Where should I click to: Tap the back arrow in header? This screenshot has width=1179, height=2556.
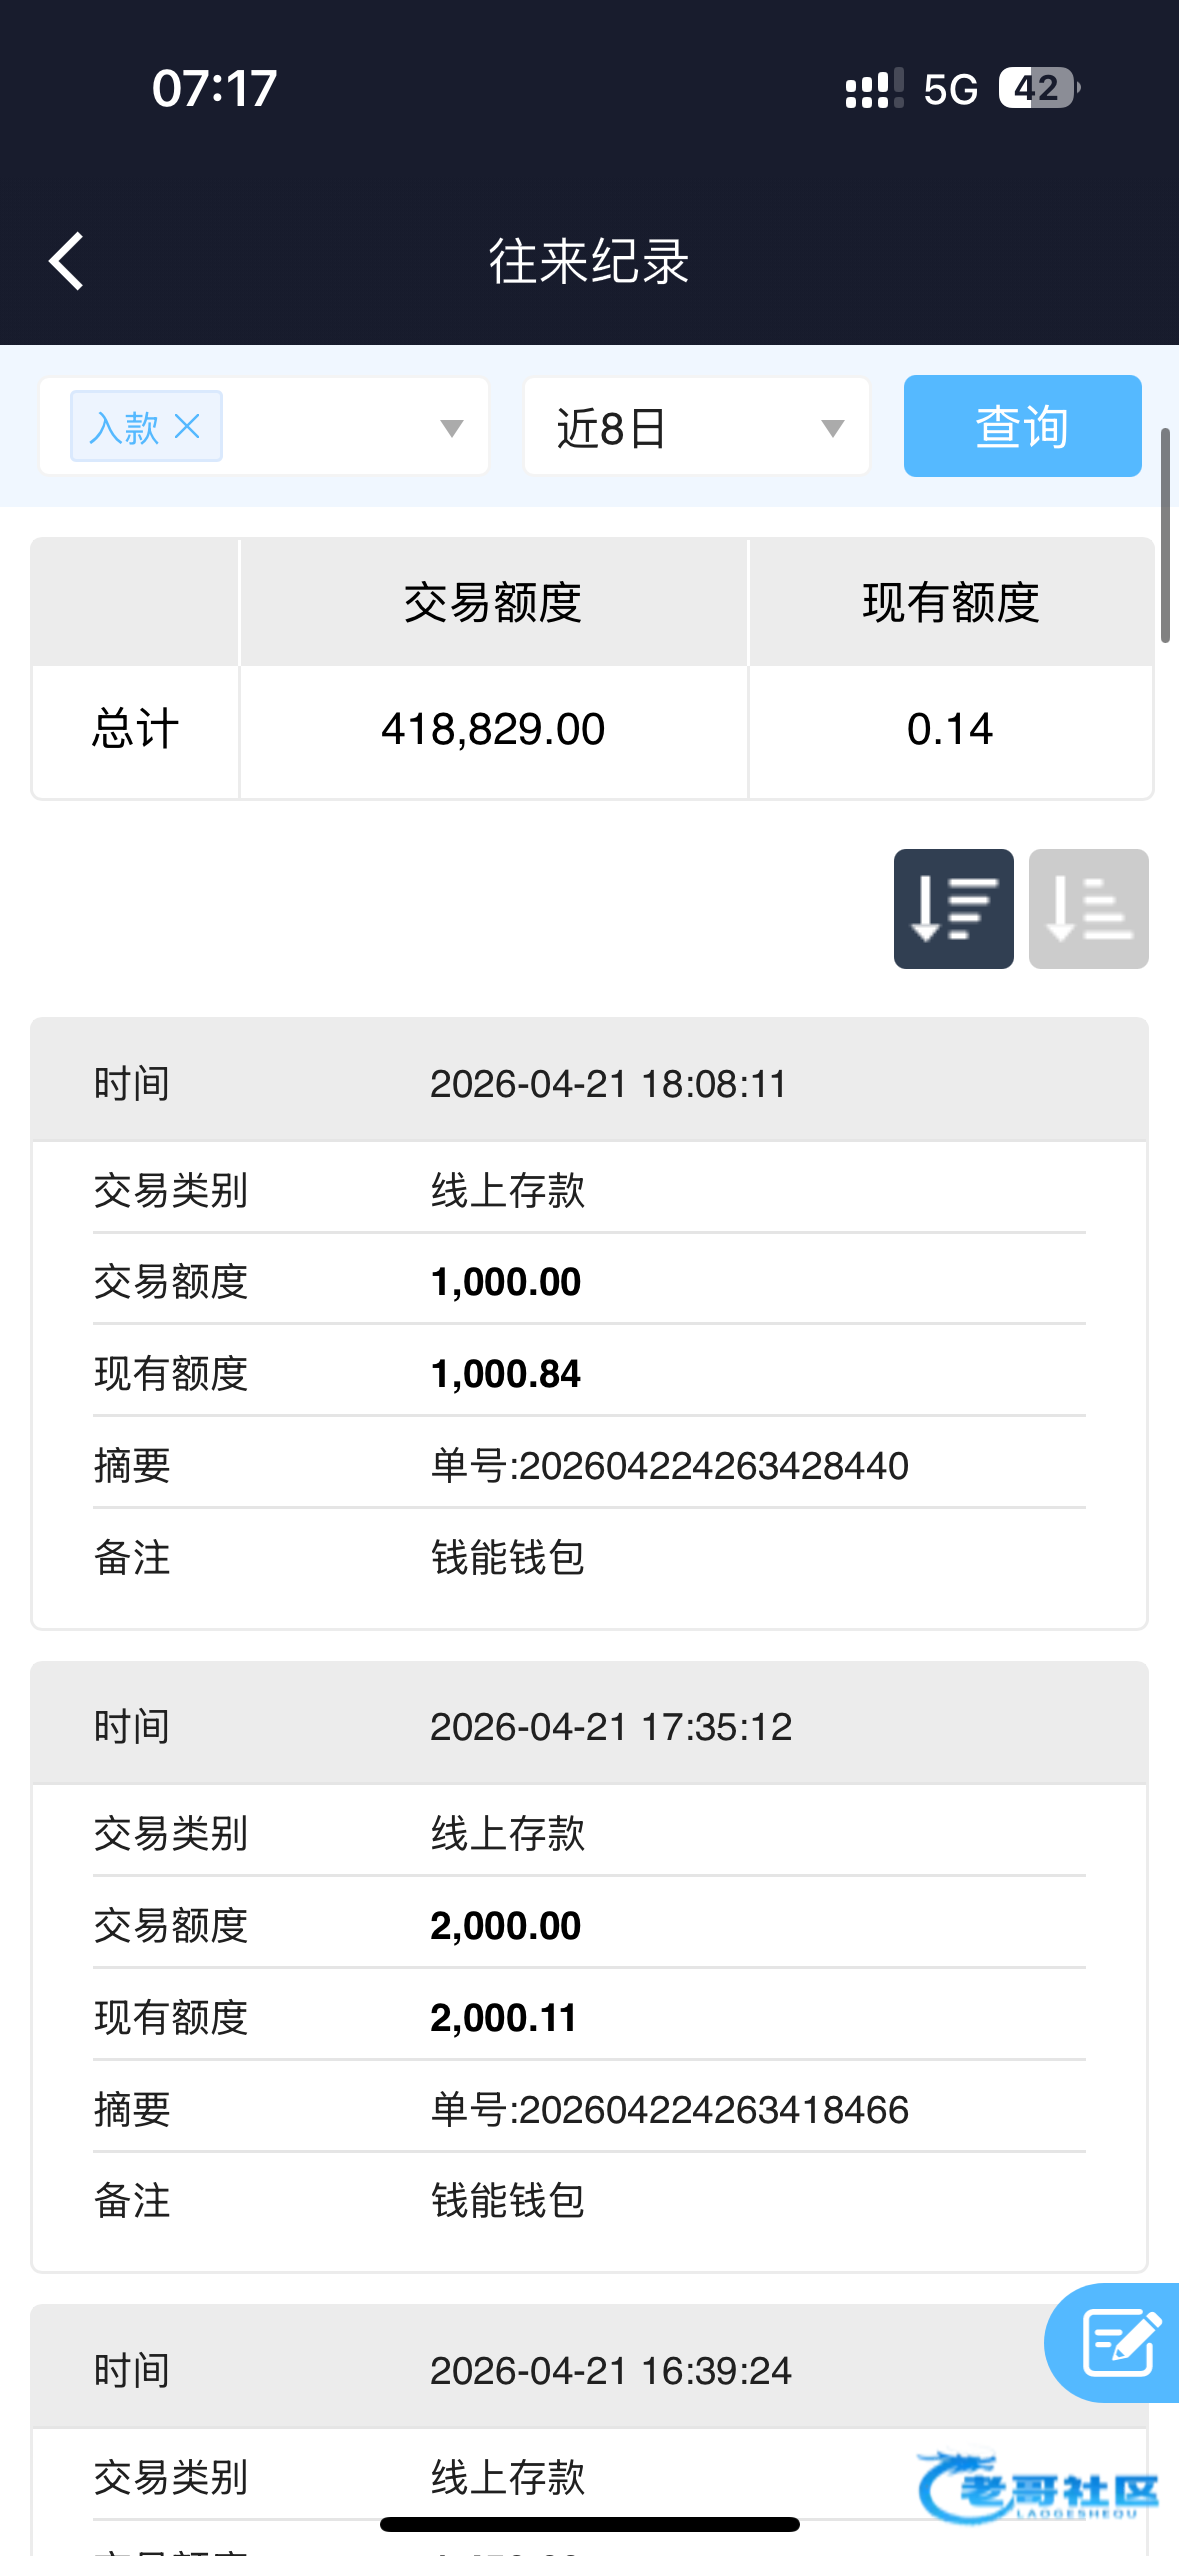[x=66, y=262]
